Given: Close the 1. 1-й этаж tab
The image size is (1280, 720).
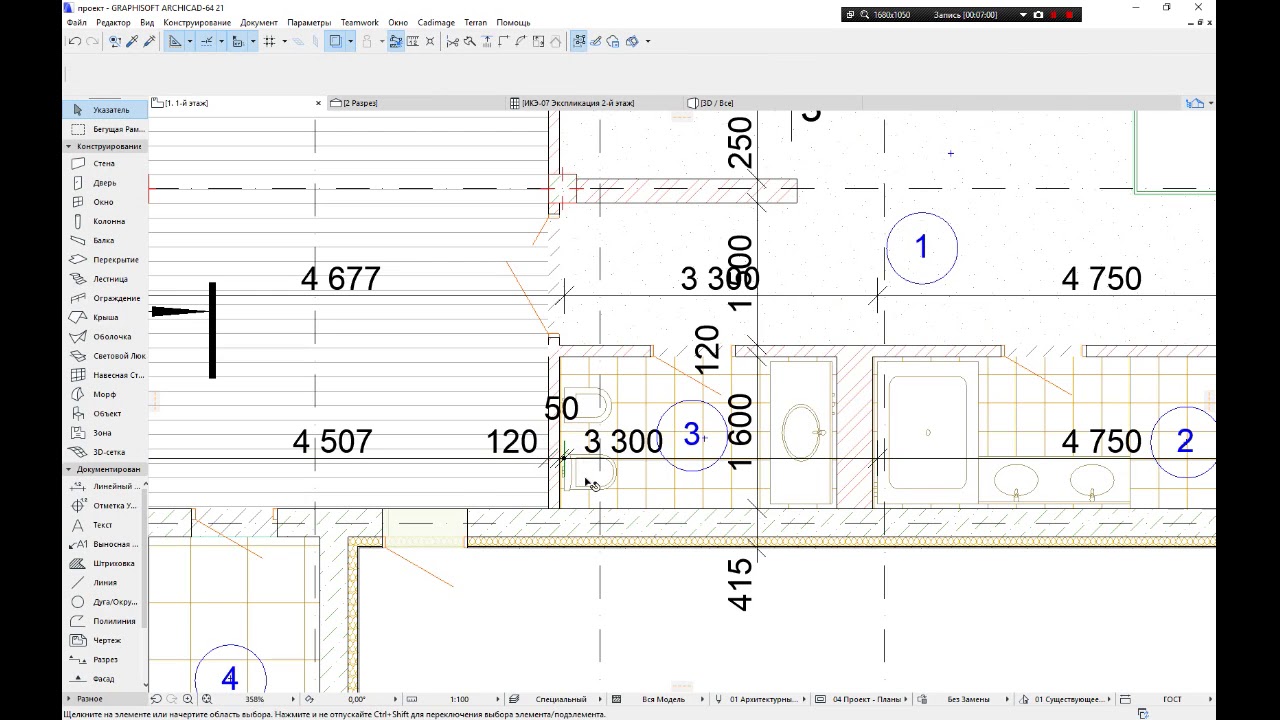Looking at the screenshot, I should click(x=319, y=103).
